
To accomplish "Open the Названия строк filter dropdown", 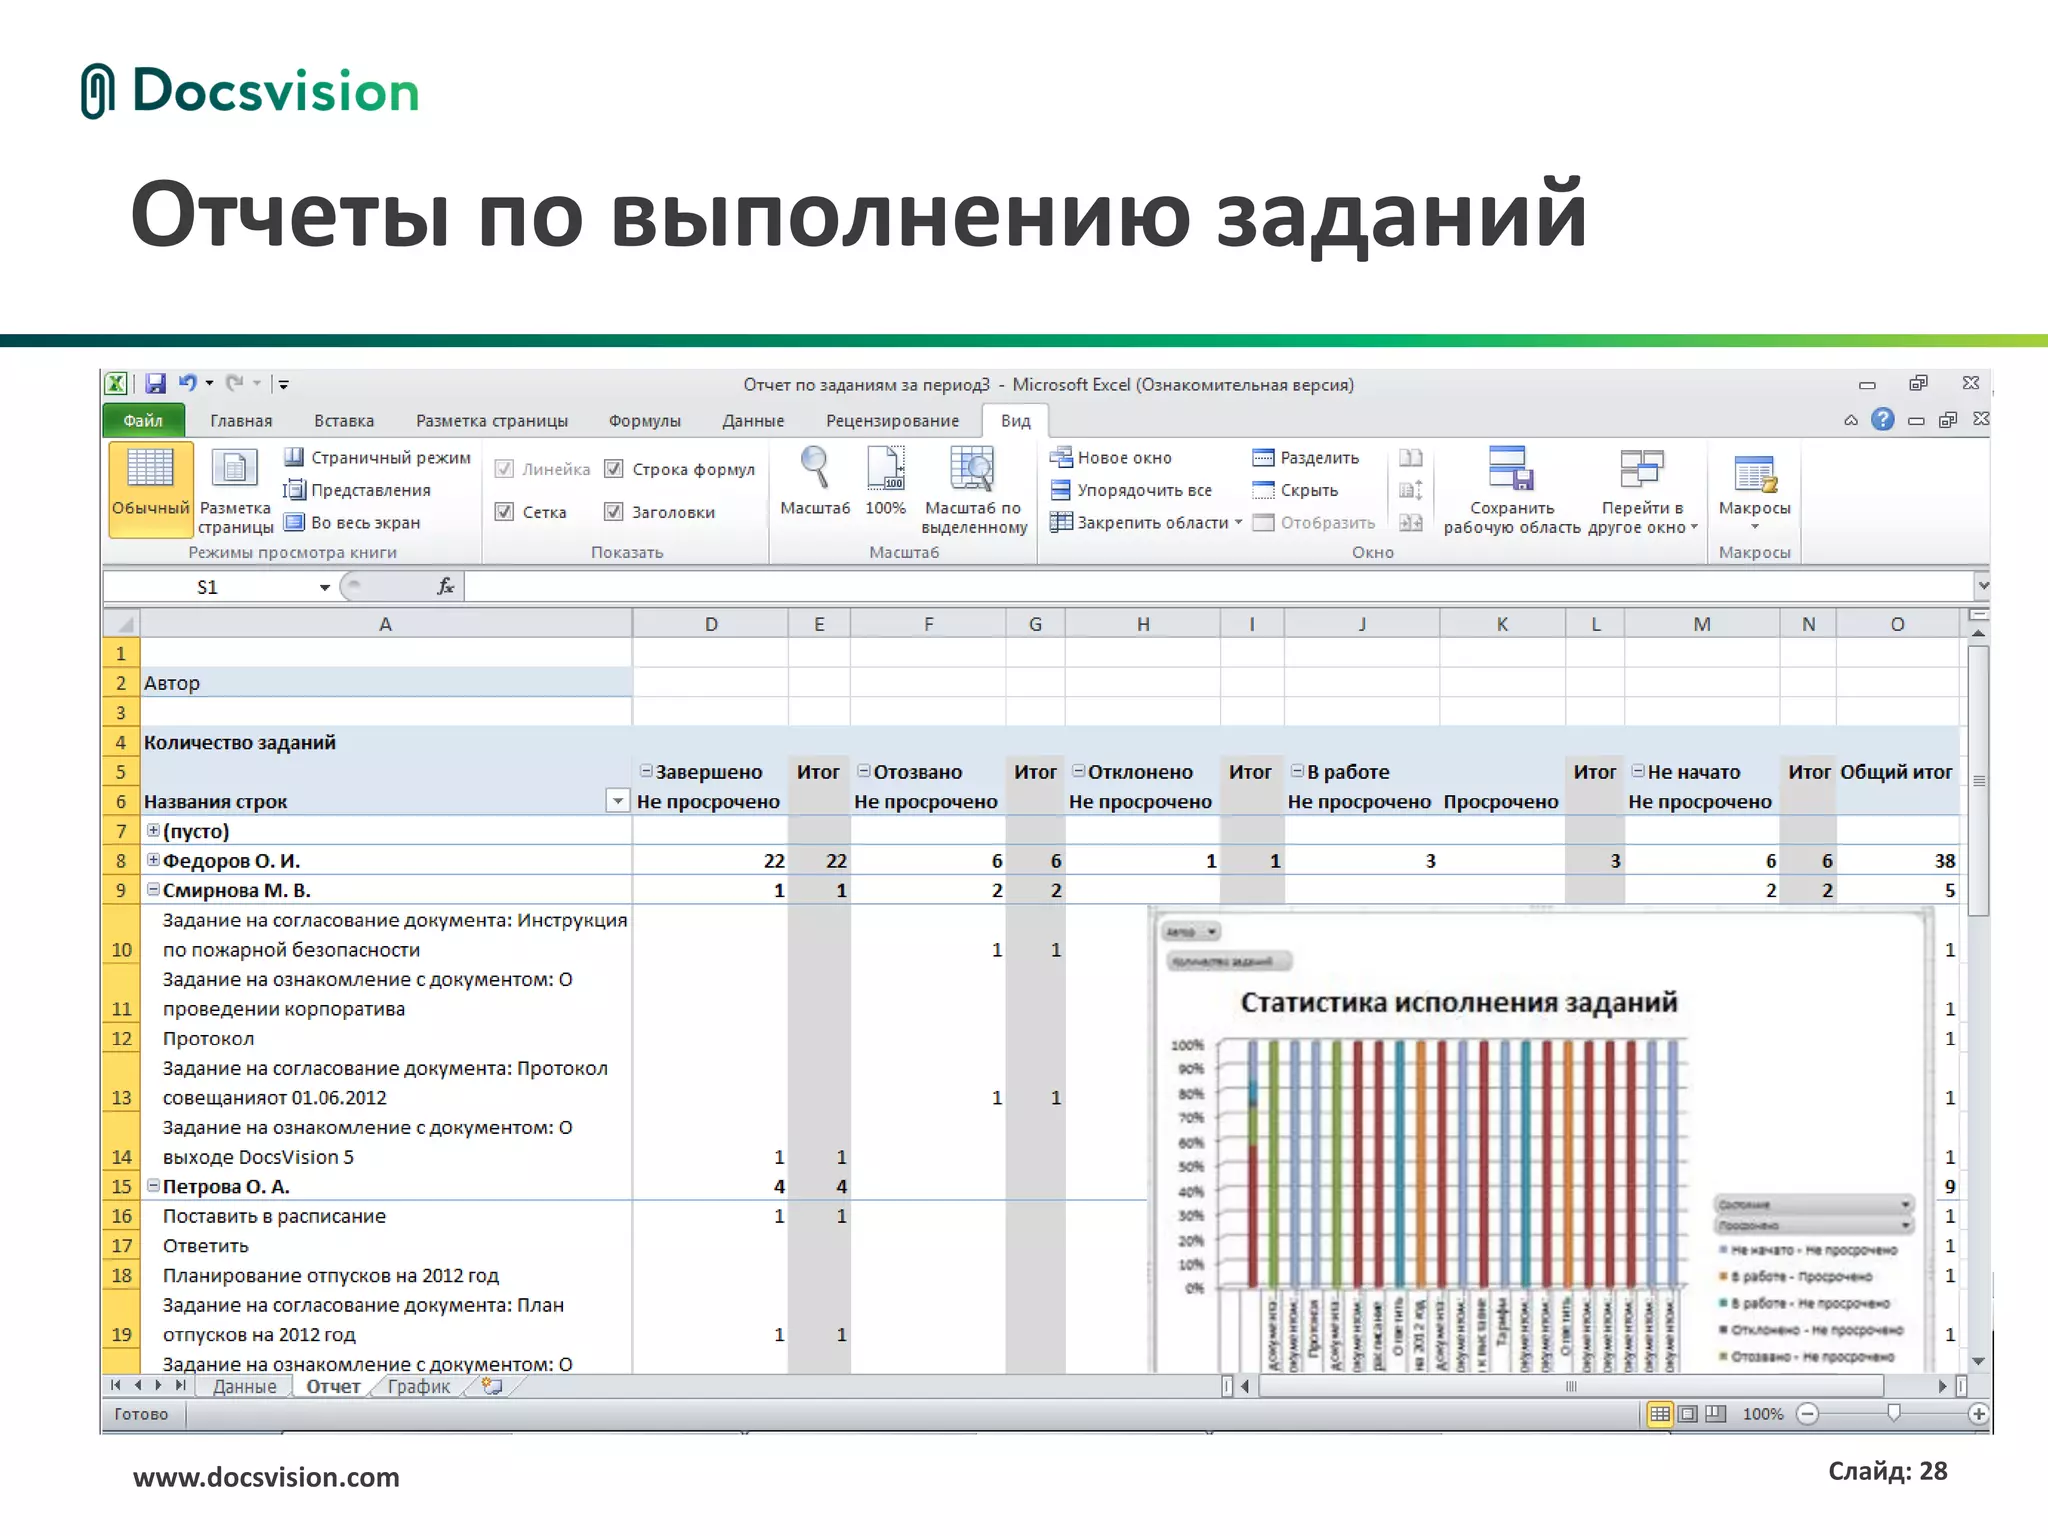I will point(618,801).
